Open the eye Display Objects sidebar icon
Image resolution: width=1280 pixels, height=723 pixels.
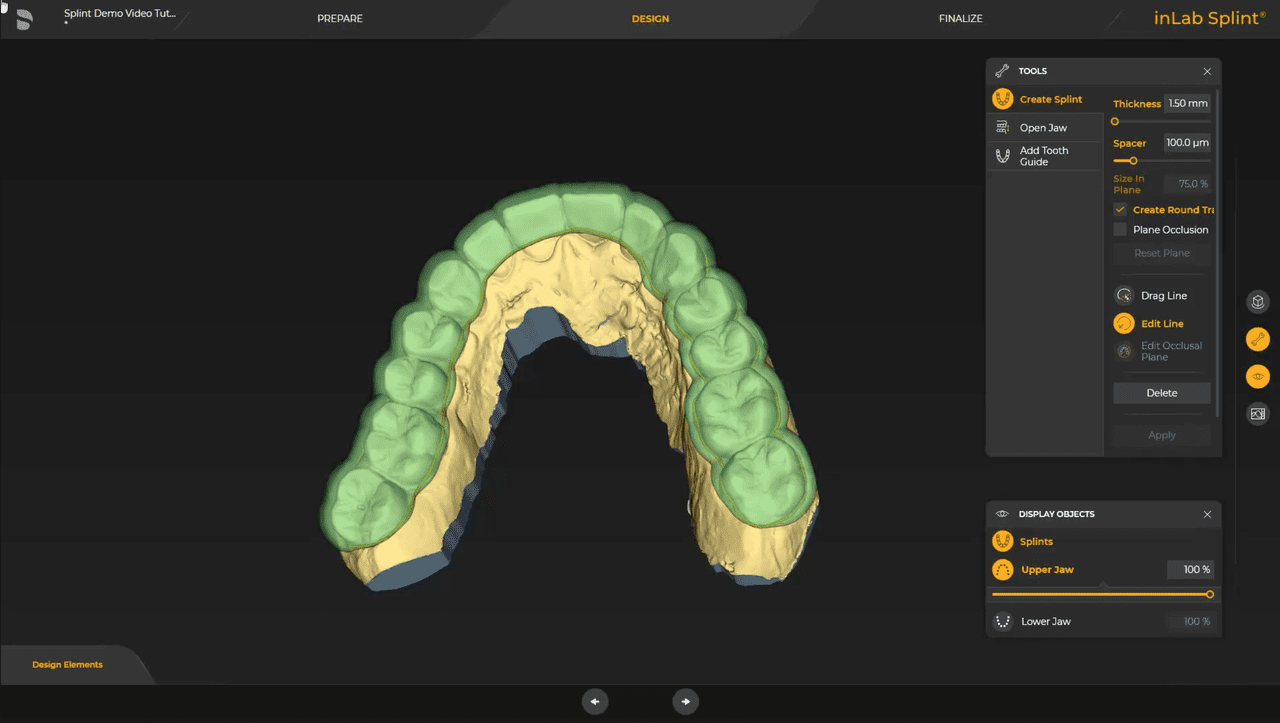click(1257, 376)
